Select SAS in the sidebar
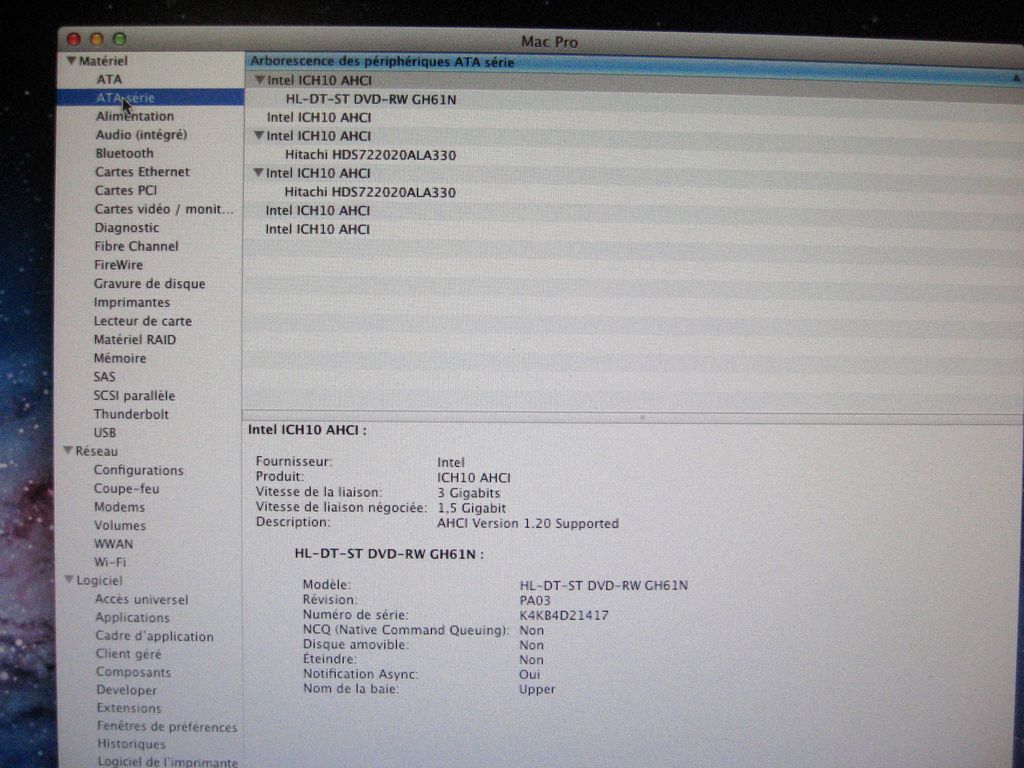 (x=104, y=377)
